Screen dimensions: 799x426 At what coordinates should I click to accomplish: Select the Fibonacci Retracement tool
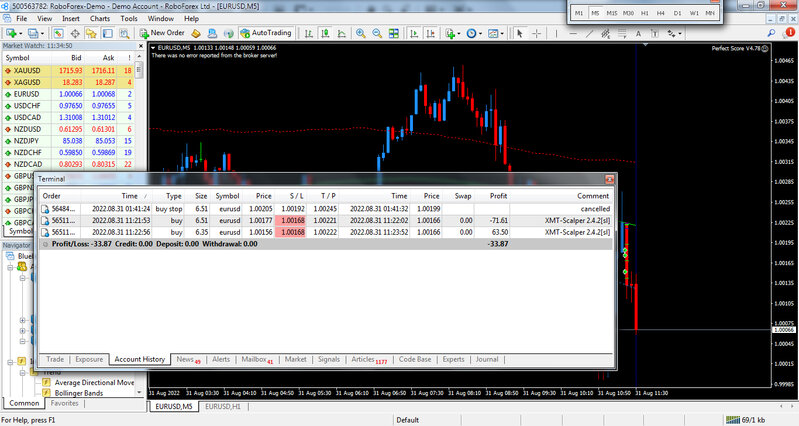tap(622, 33)
